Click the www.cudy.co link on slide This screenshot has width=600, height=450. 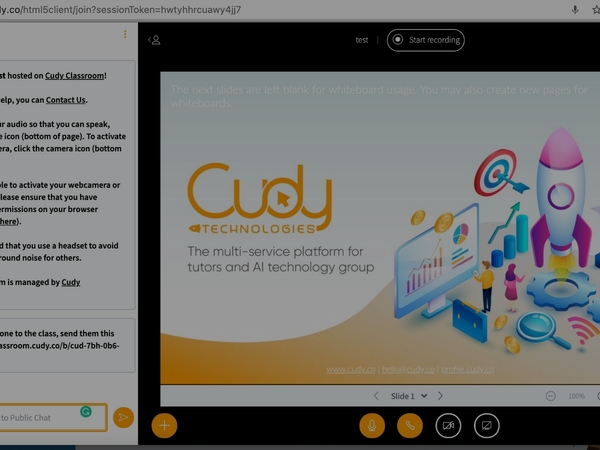(351, 370)
